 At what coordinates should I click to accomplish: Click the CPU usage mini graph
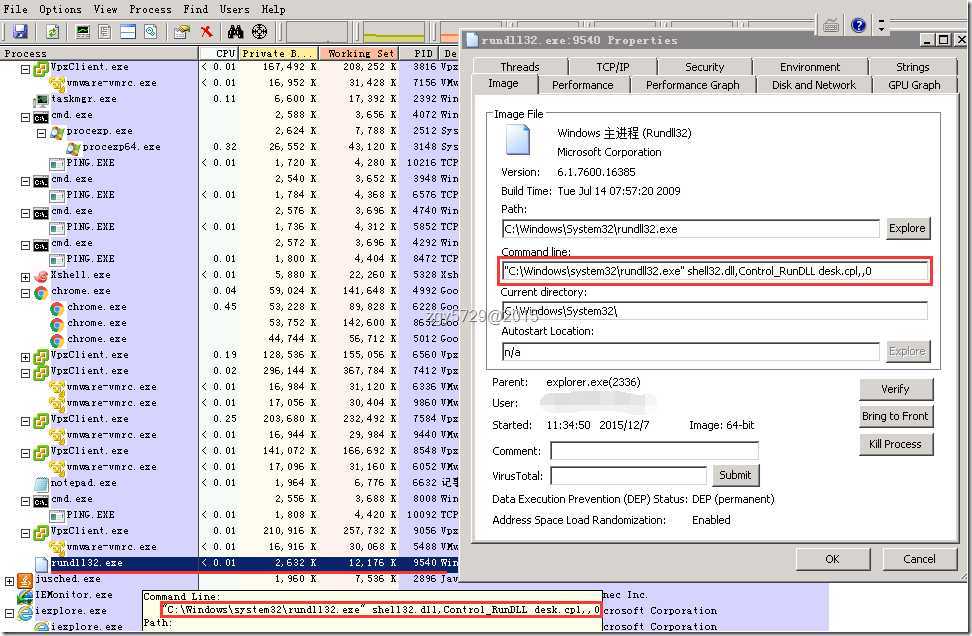[x=317, y=31]
